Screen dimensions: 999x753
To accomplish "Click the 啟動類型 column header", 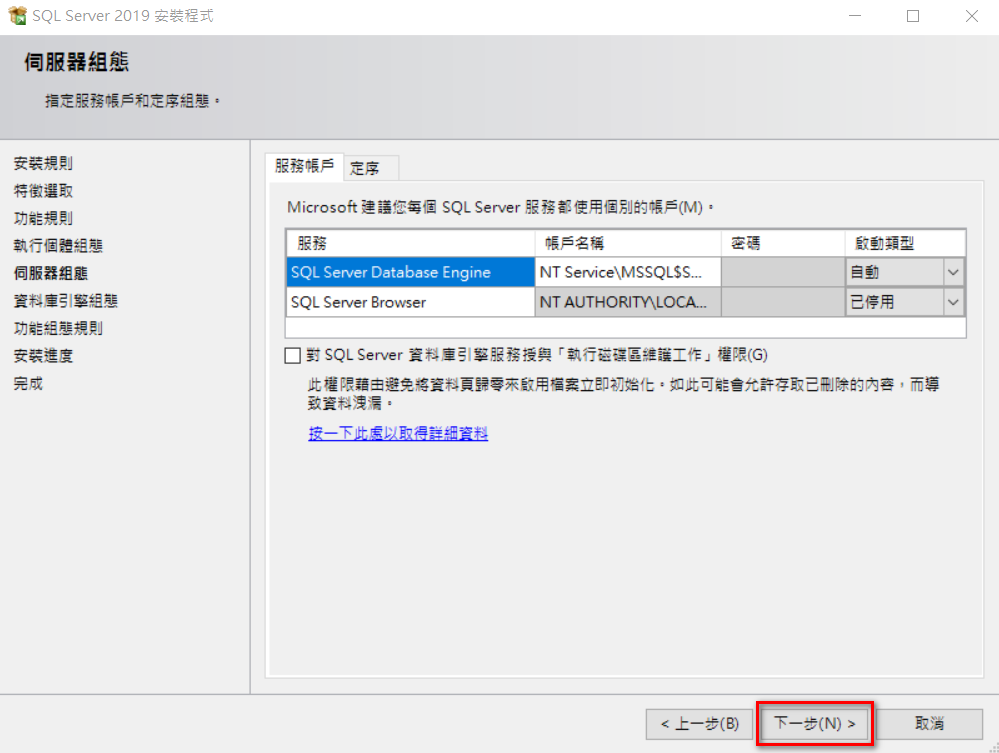I will 905,243.
